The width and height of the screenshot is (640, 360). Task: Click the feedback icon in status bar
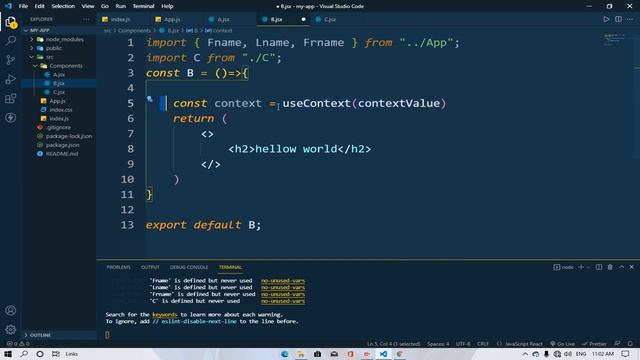[617, 344]
